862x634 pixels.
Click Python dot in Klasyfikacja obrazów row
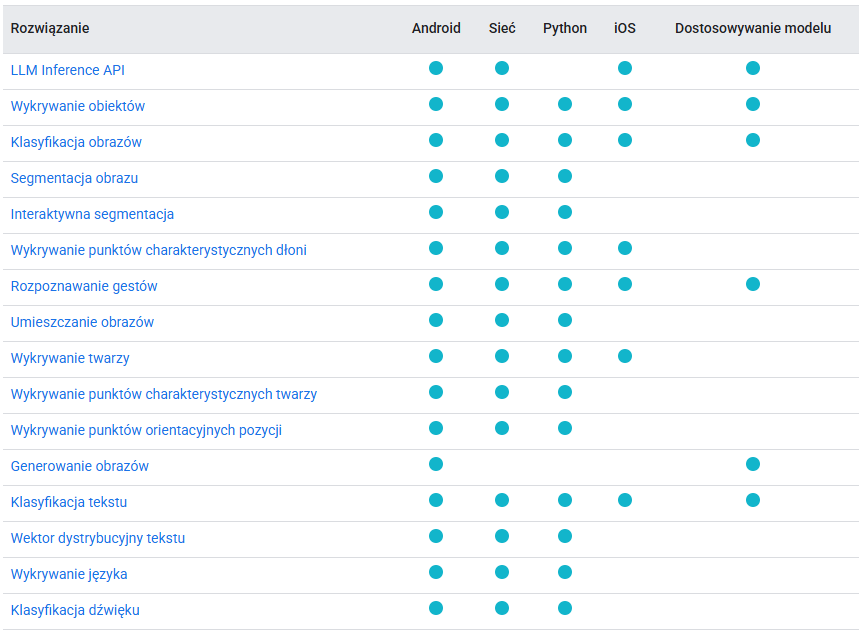(565, 140)
